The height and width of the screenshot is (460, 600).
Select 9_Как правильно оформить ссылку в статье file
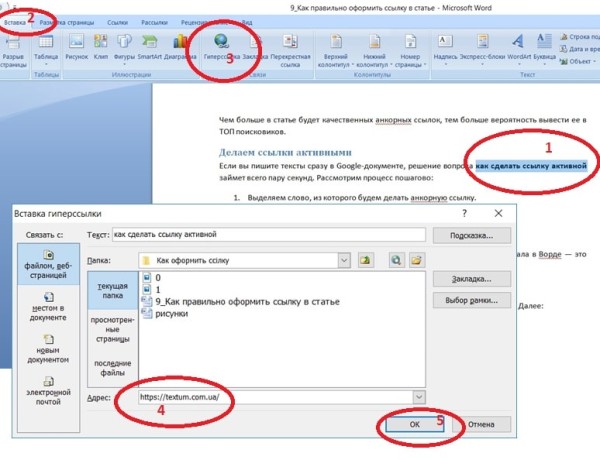pyautogui.click(x=241, y=302)
